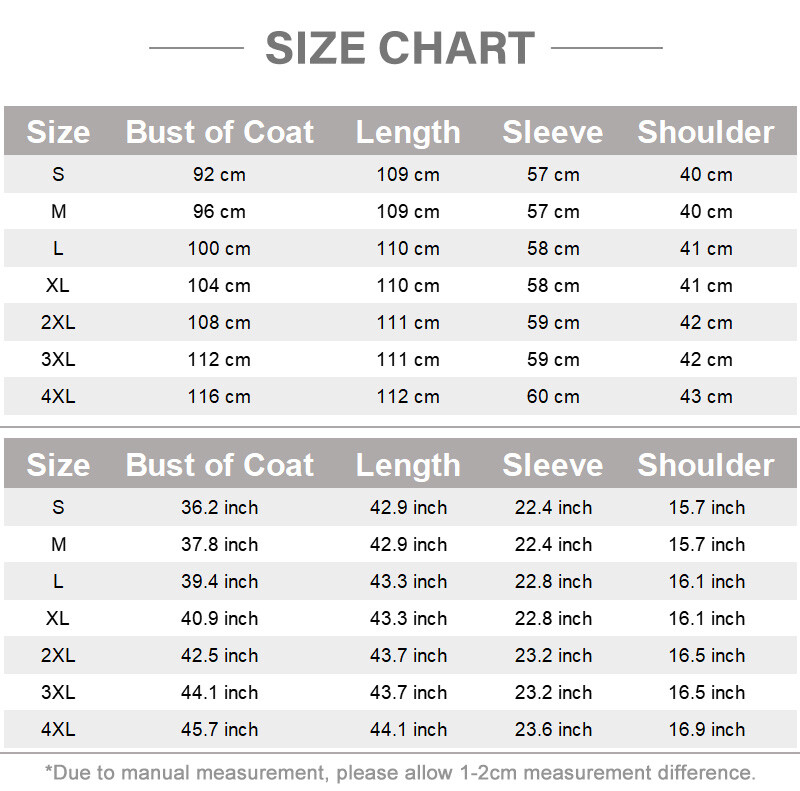The height and width of the screenshot is (791, 800).
Task: Select the Bust of Coat header in cm table
Action: pyautogui.click(x=219, y=132)
